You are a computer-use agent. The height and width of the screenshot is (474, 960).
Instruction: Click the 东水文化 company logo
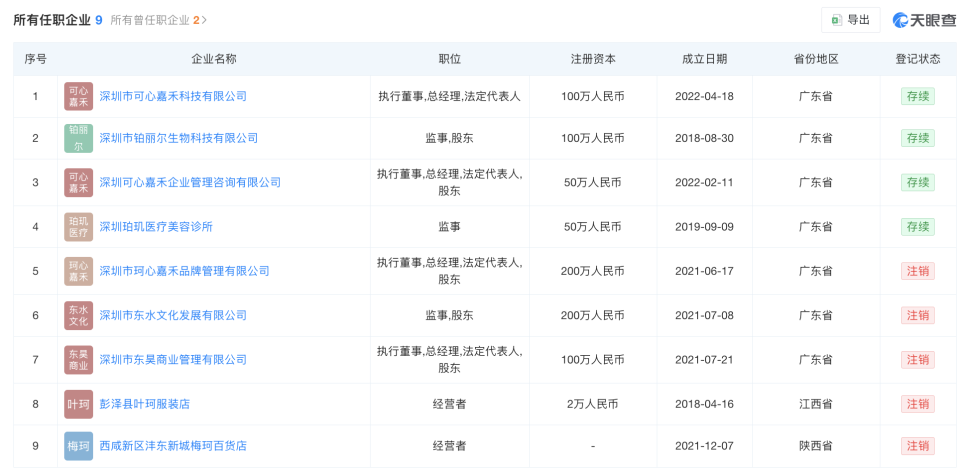[x=78, y=315]
